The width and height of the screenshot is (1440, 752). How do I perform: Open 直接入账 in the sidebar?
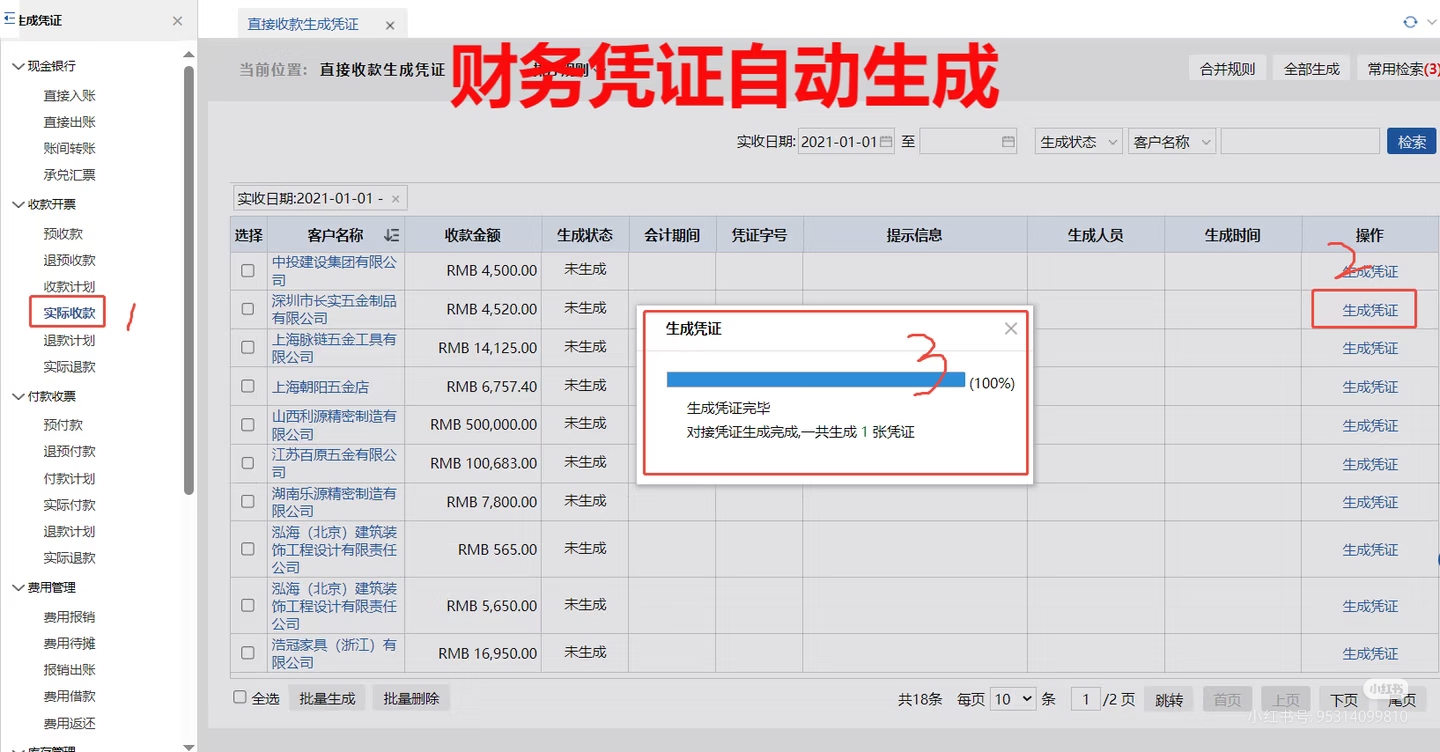point(69,96)
